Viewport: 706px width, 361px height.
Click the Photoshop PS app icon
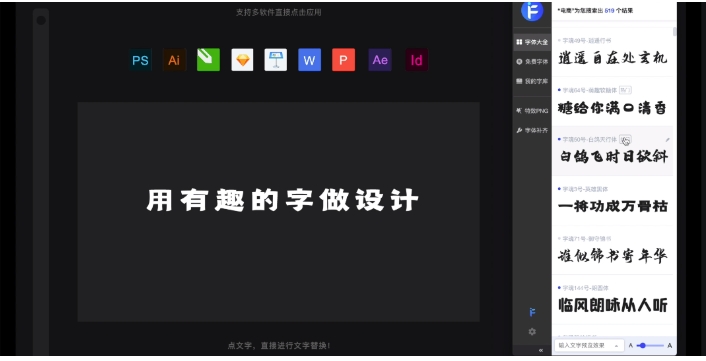(140, 60)
